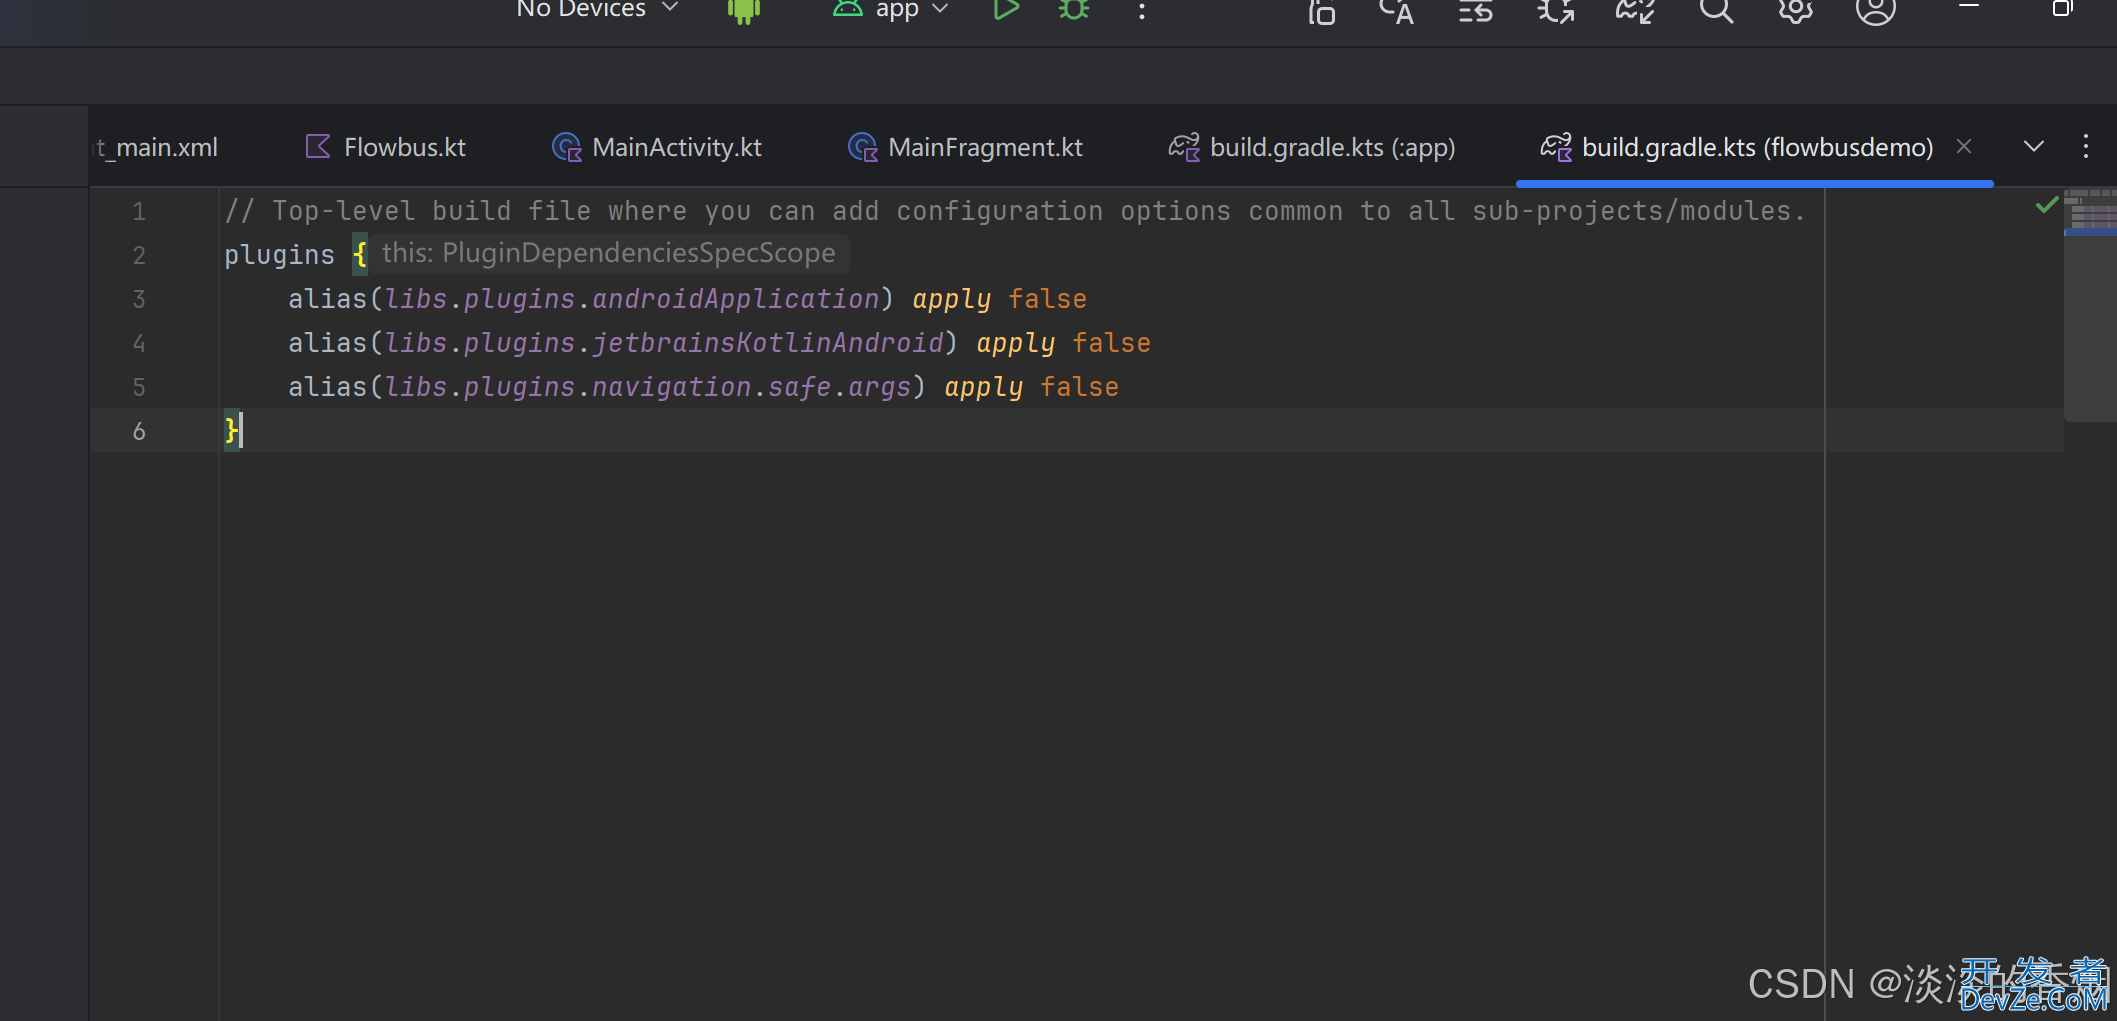The width and height of the screenshot is (2117, 1021).
Task: Click 'androidApplication' on line 3
Action: (x=736, y=299)
